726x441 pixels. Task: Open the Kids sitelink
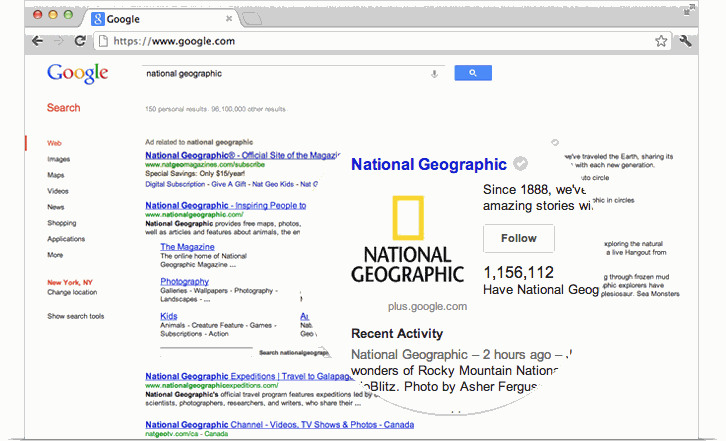[169, 316]
